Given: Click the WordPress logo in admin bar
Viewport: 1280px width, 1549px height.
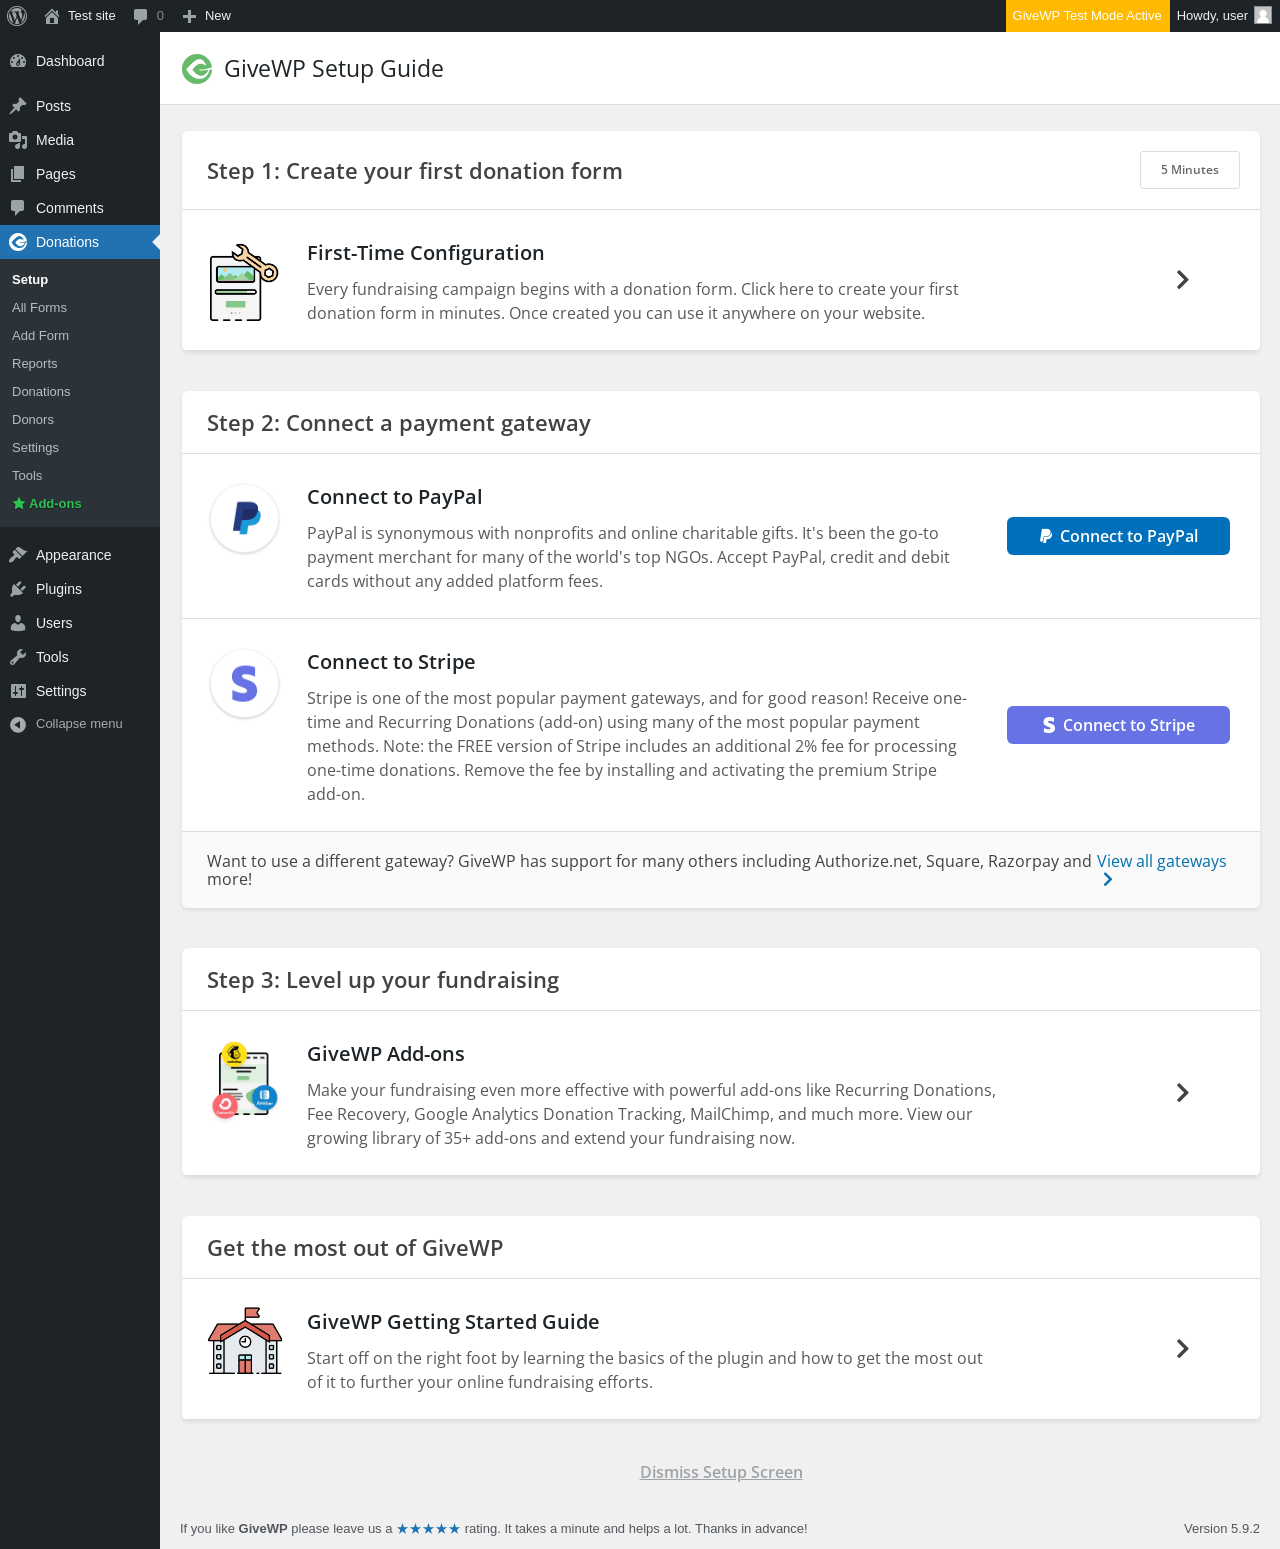Looking at the screenshot, I should pyautogui.click(x=17, y=16).
